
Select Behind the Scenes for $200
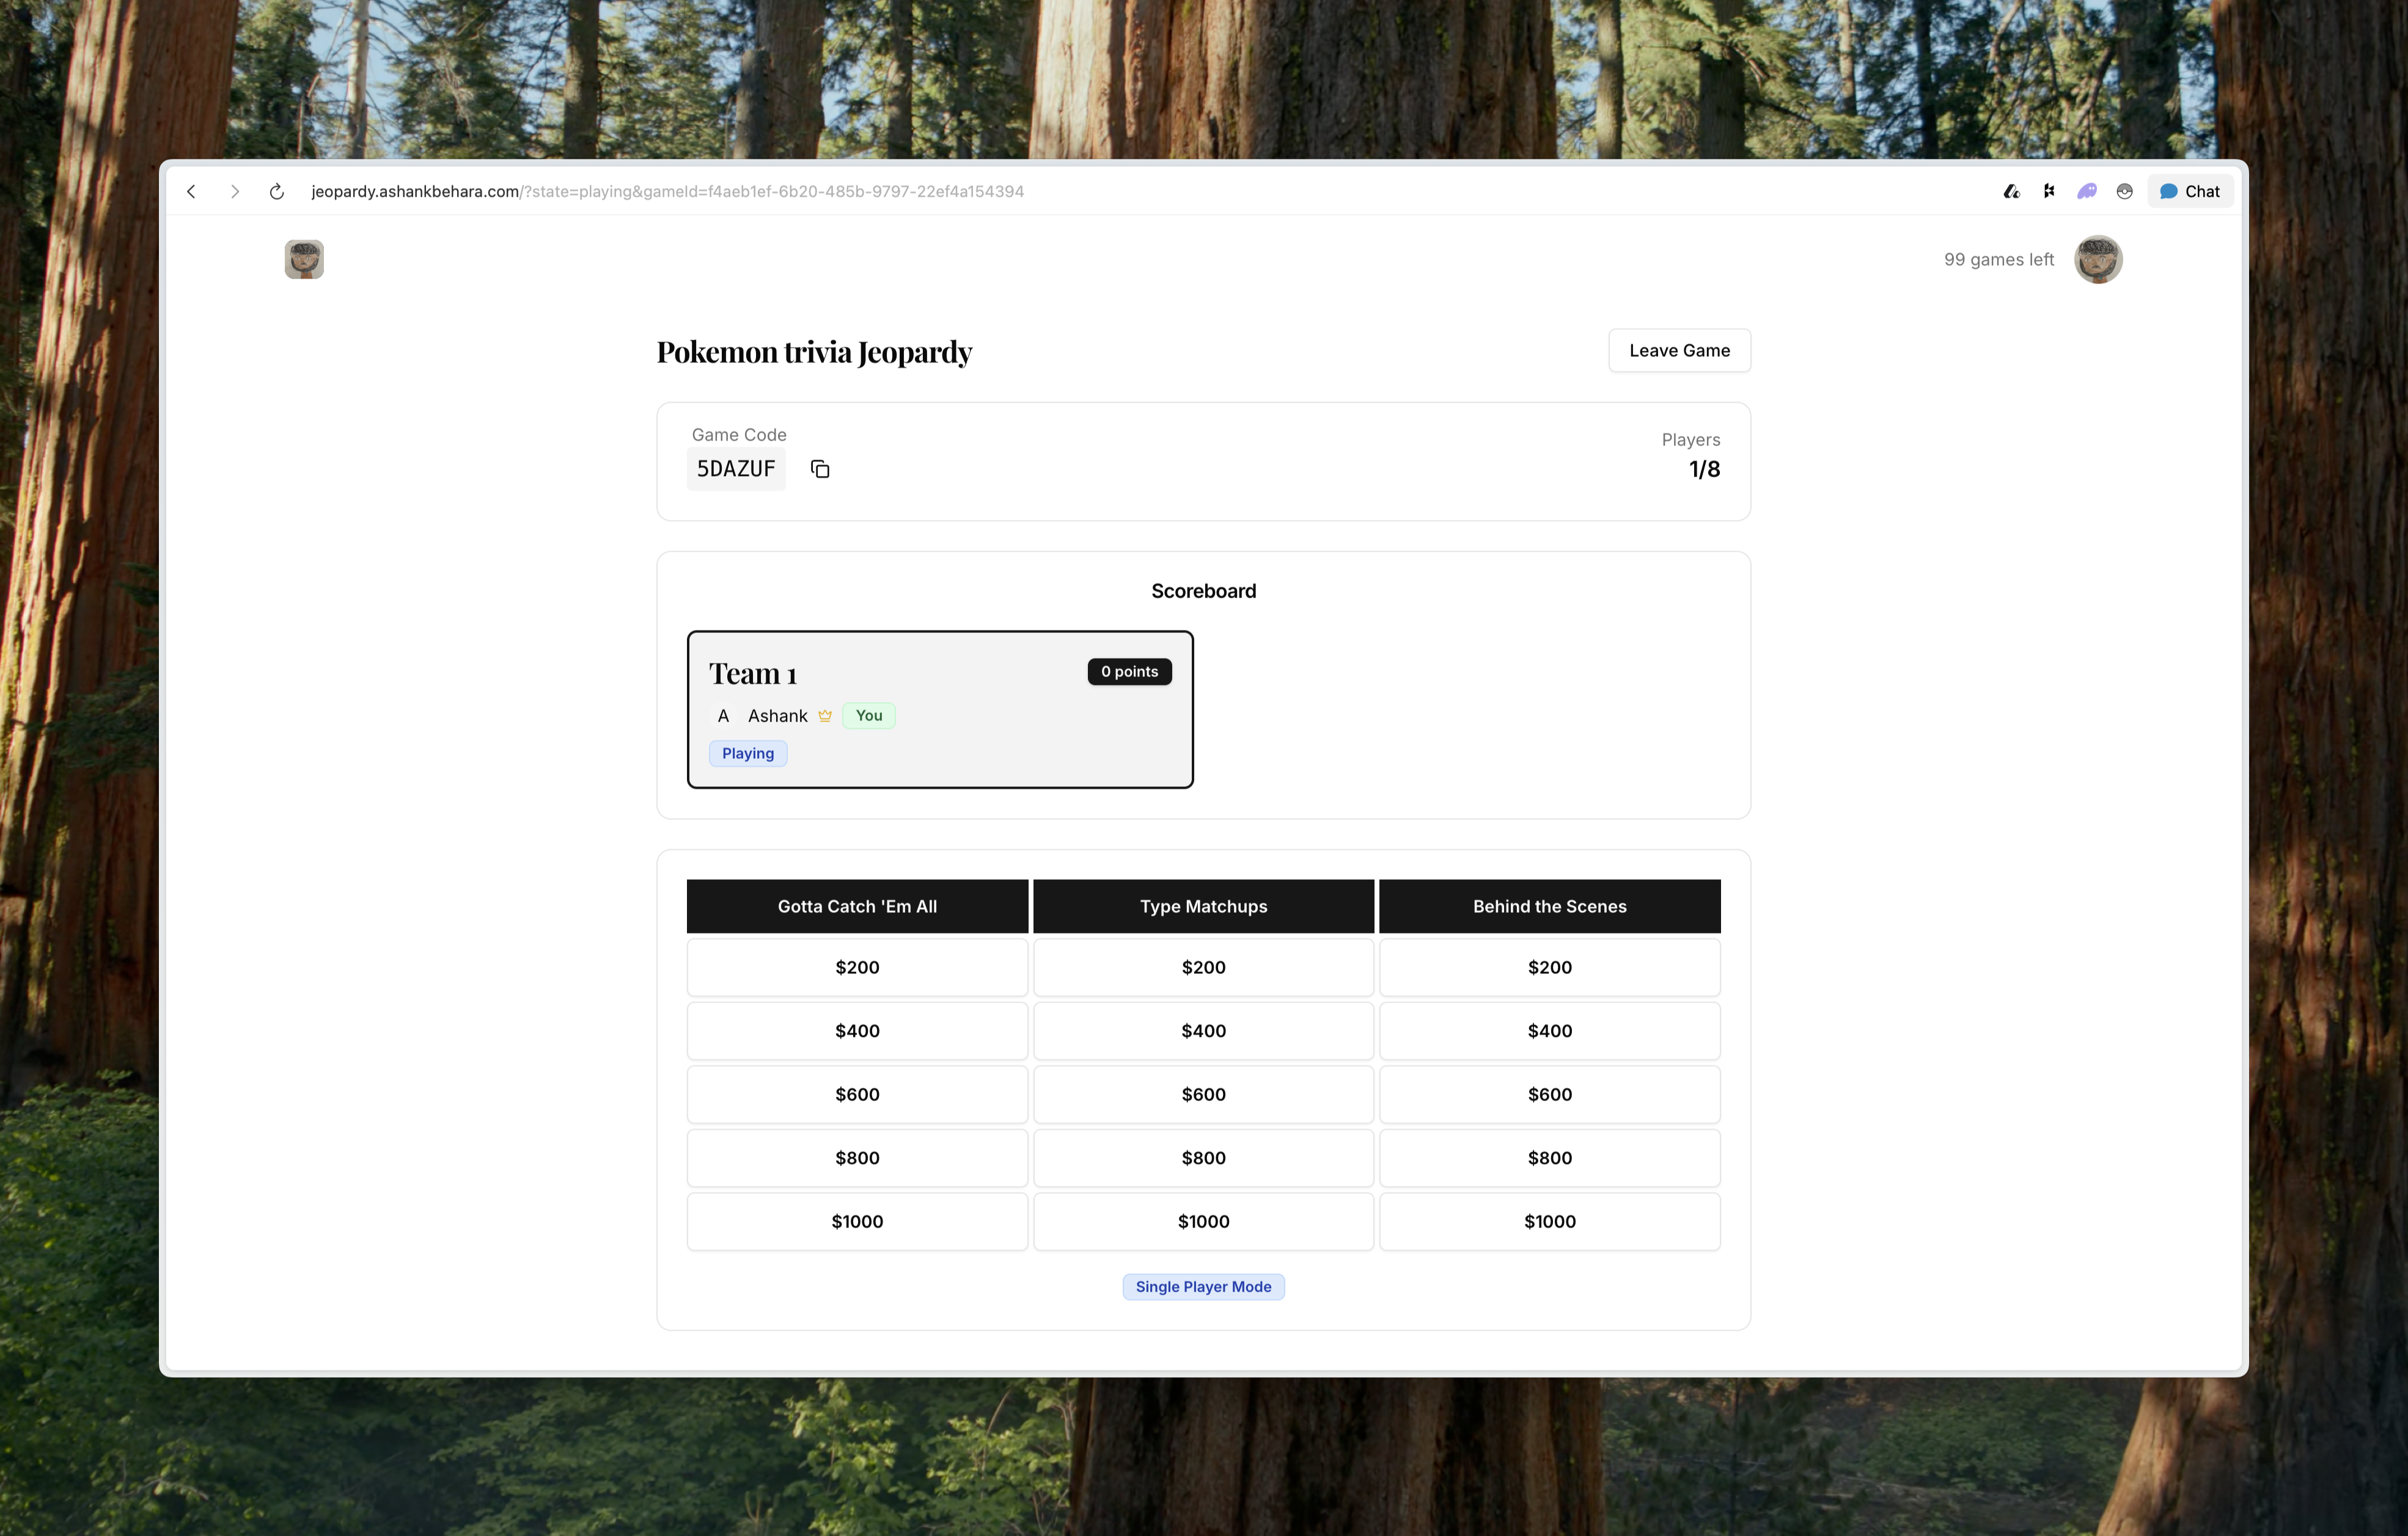[1550, 967]
